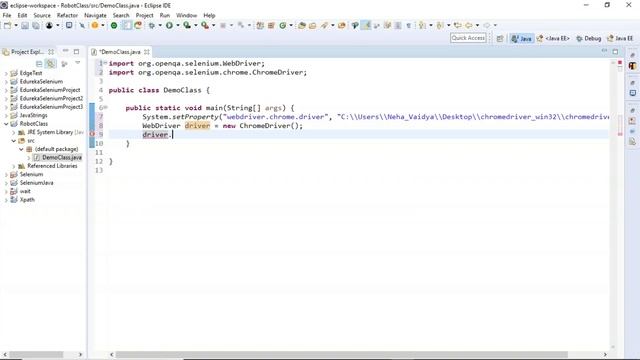Image resolution: width=640 pixels, height=360 pixels.
Task: Click the Back navigation arrow icon
Action: (469, 25)
